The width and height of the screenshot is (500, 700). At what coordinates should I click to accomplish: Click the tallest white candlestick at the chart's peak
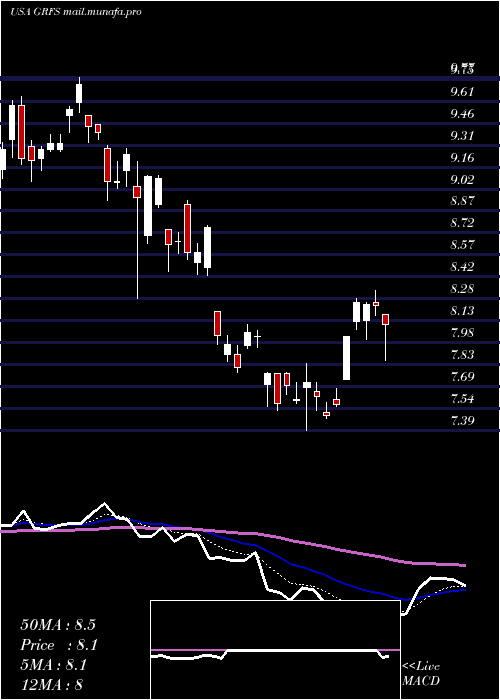pos(79,95)
